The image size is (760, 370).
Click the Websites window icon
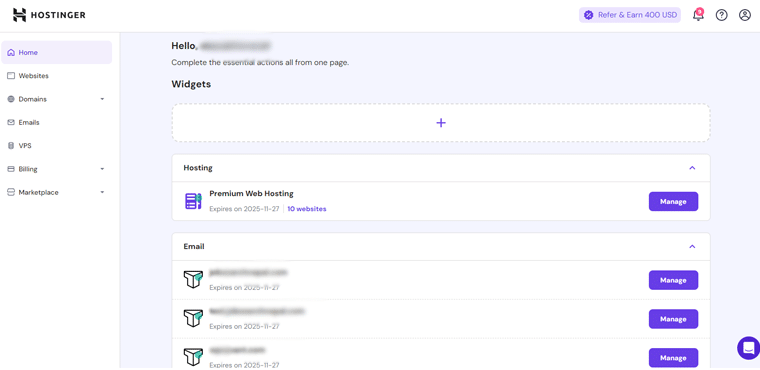11,76
